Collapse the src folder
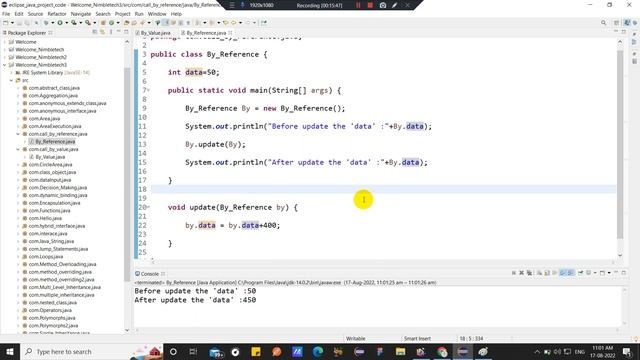Screen dimensions: 640x360 tap(11, 80)
